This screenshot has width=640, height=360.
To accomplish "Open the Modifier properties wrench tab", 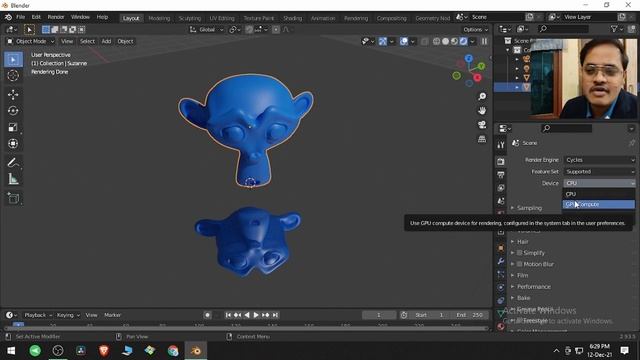I will pos(501,261).
